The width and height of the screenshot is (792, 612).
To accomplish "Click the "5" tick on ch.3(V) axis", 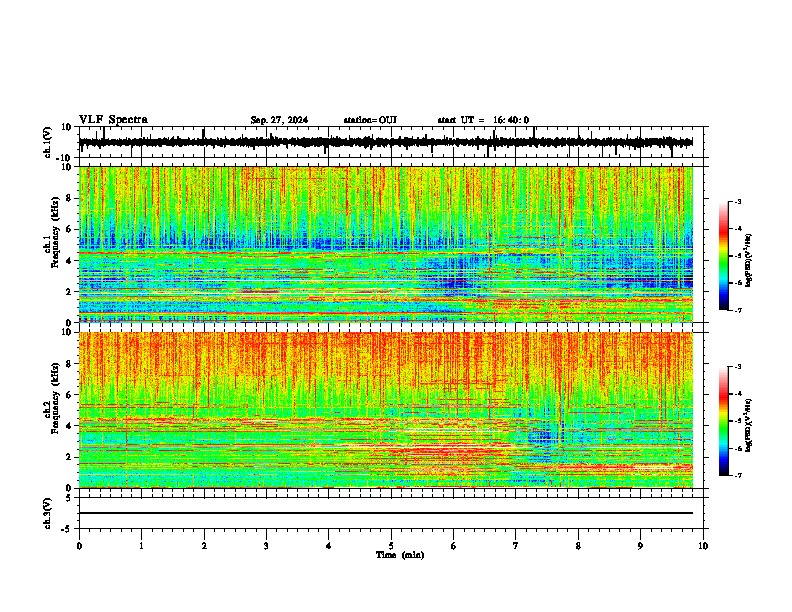I will (70, 498).
